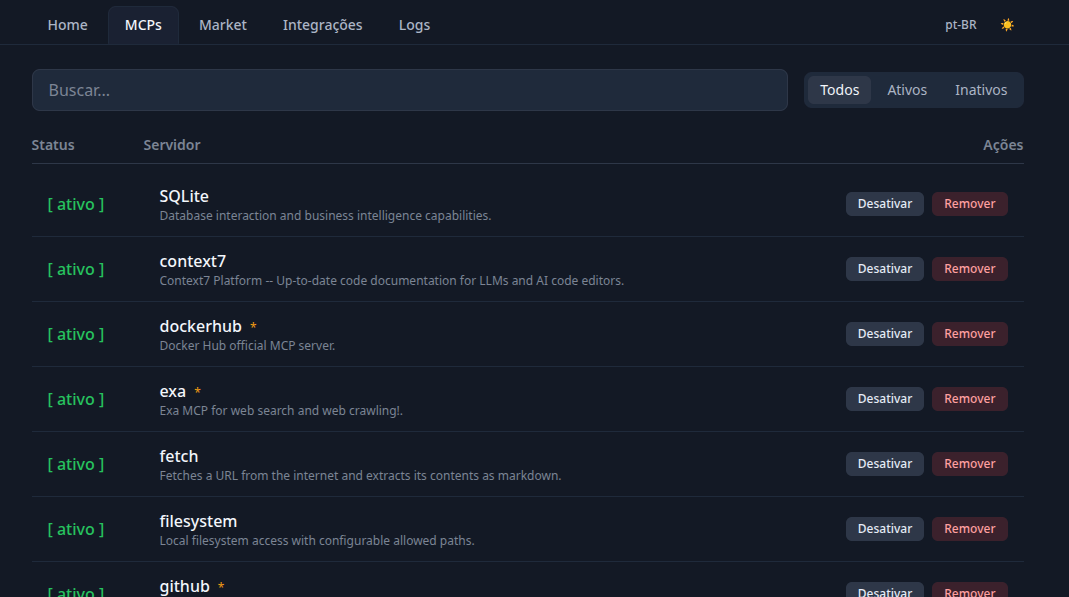
Task: Click the SQLite server name
Action: 184,196
